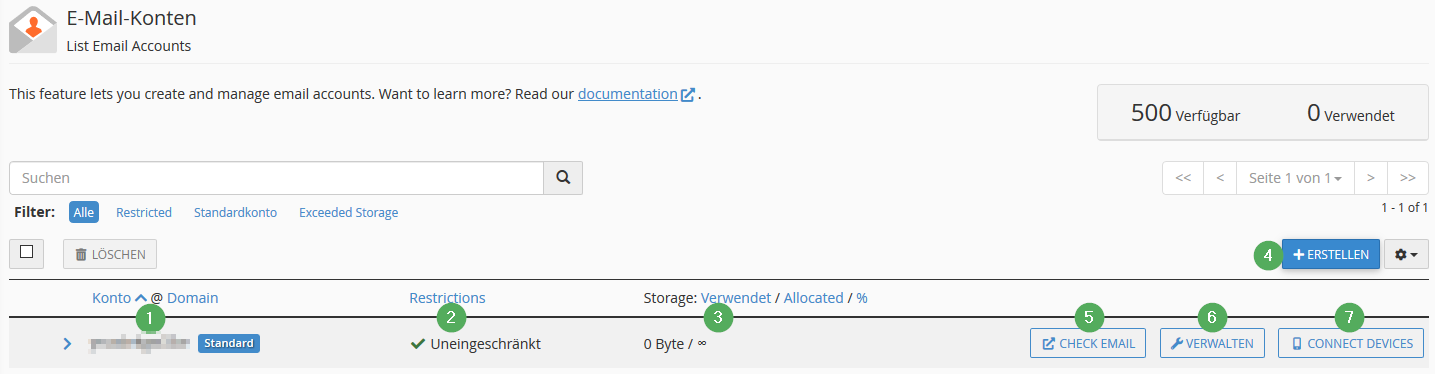Click the E-Mail-Konten envelope icon
The height and width of the screenshot is (374, 1435).
(x=32, y=29)
